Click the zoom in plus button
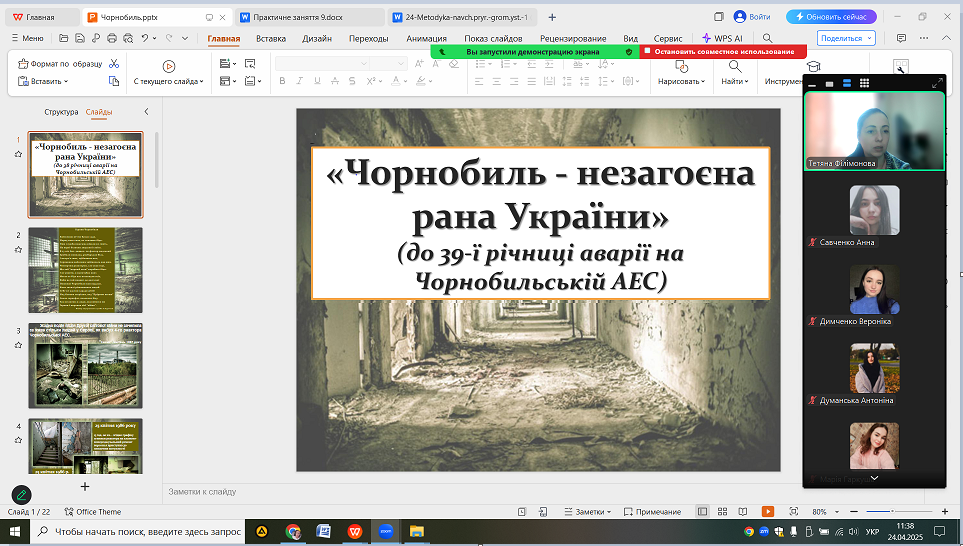963x546 pixels. (x=945, y=511)
